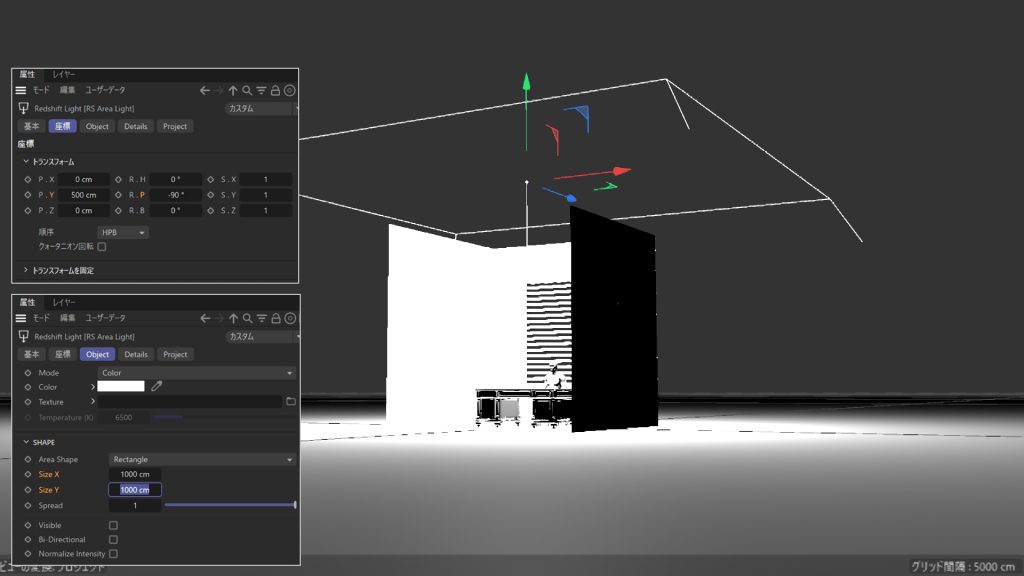The width and height of the screenshot is (1024, 576).
Task: Click the white Color swatch
Action: coord(120,387)
